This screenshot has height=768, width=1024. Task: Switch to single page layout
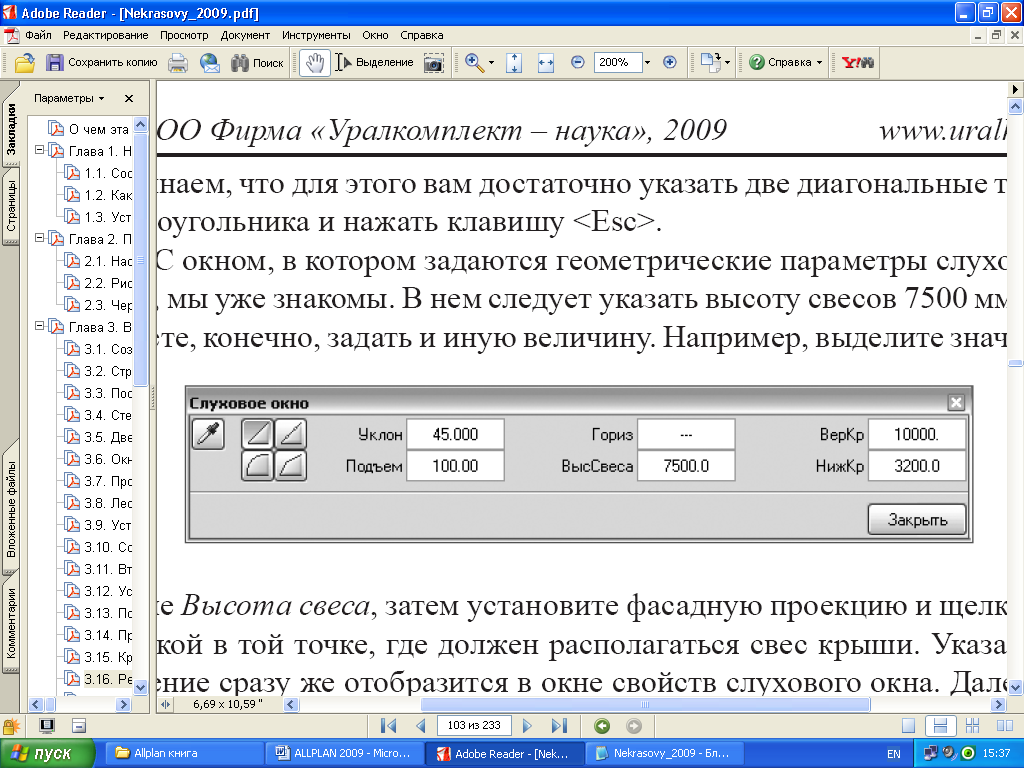pyautogui.click(x=908, y=726)
